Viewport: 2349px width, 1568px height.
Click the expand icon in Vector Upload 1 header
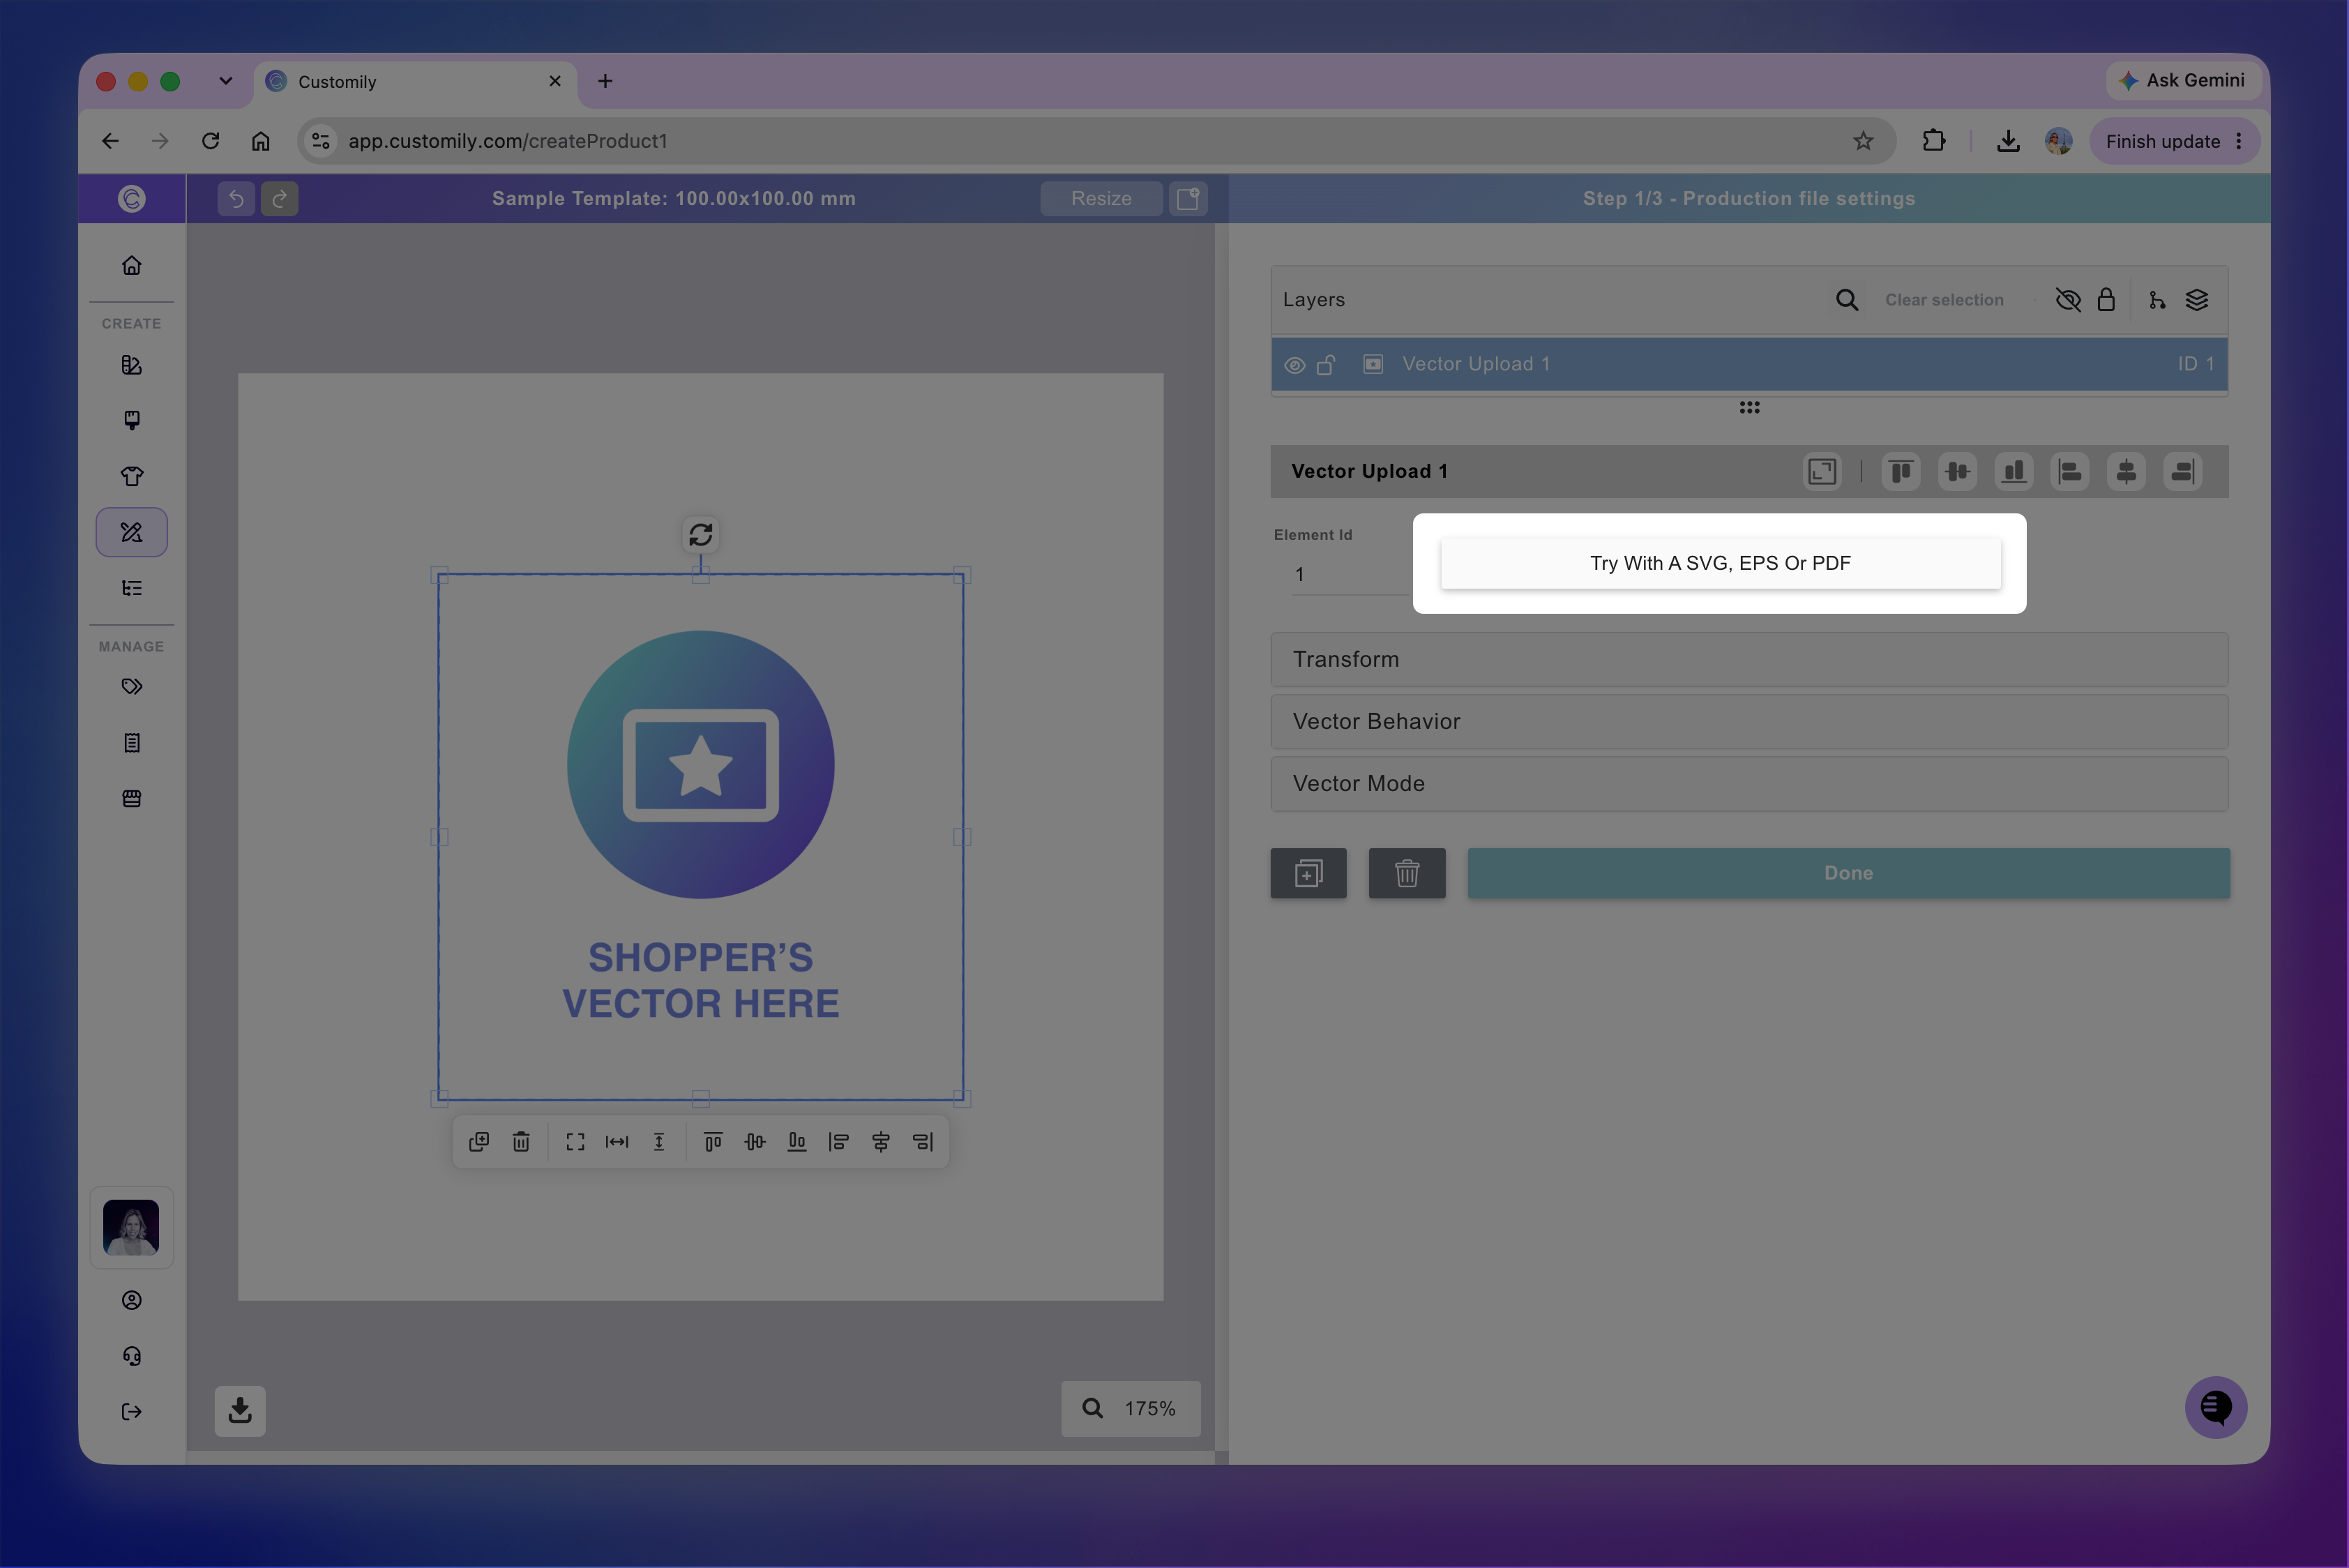[x=1822, y=472]
